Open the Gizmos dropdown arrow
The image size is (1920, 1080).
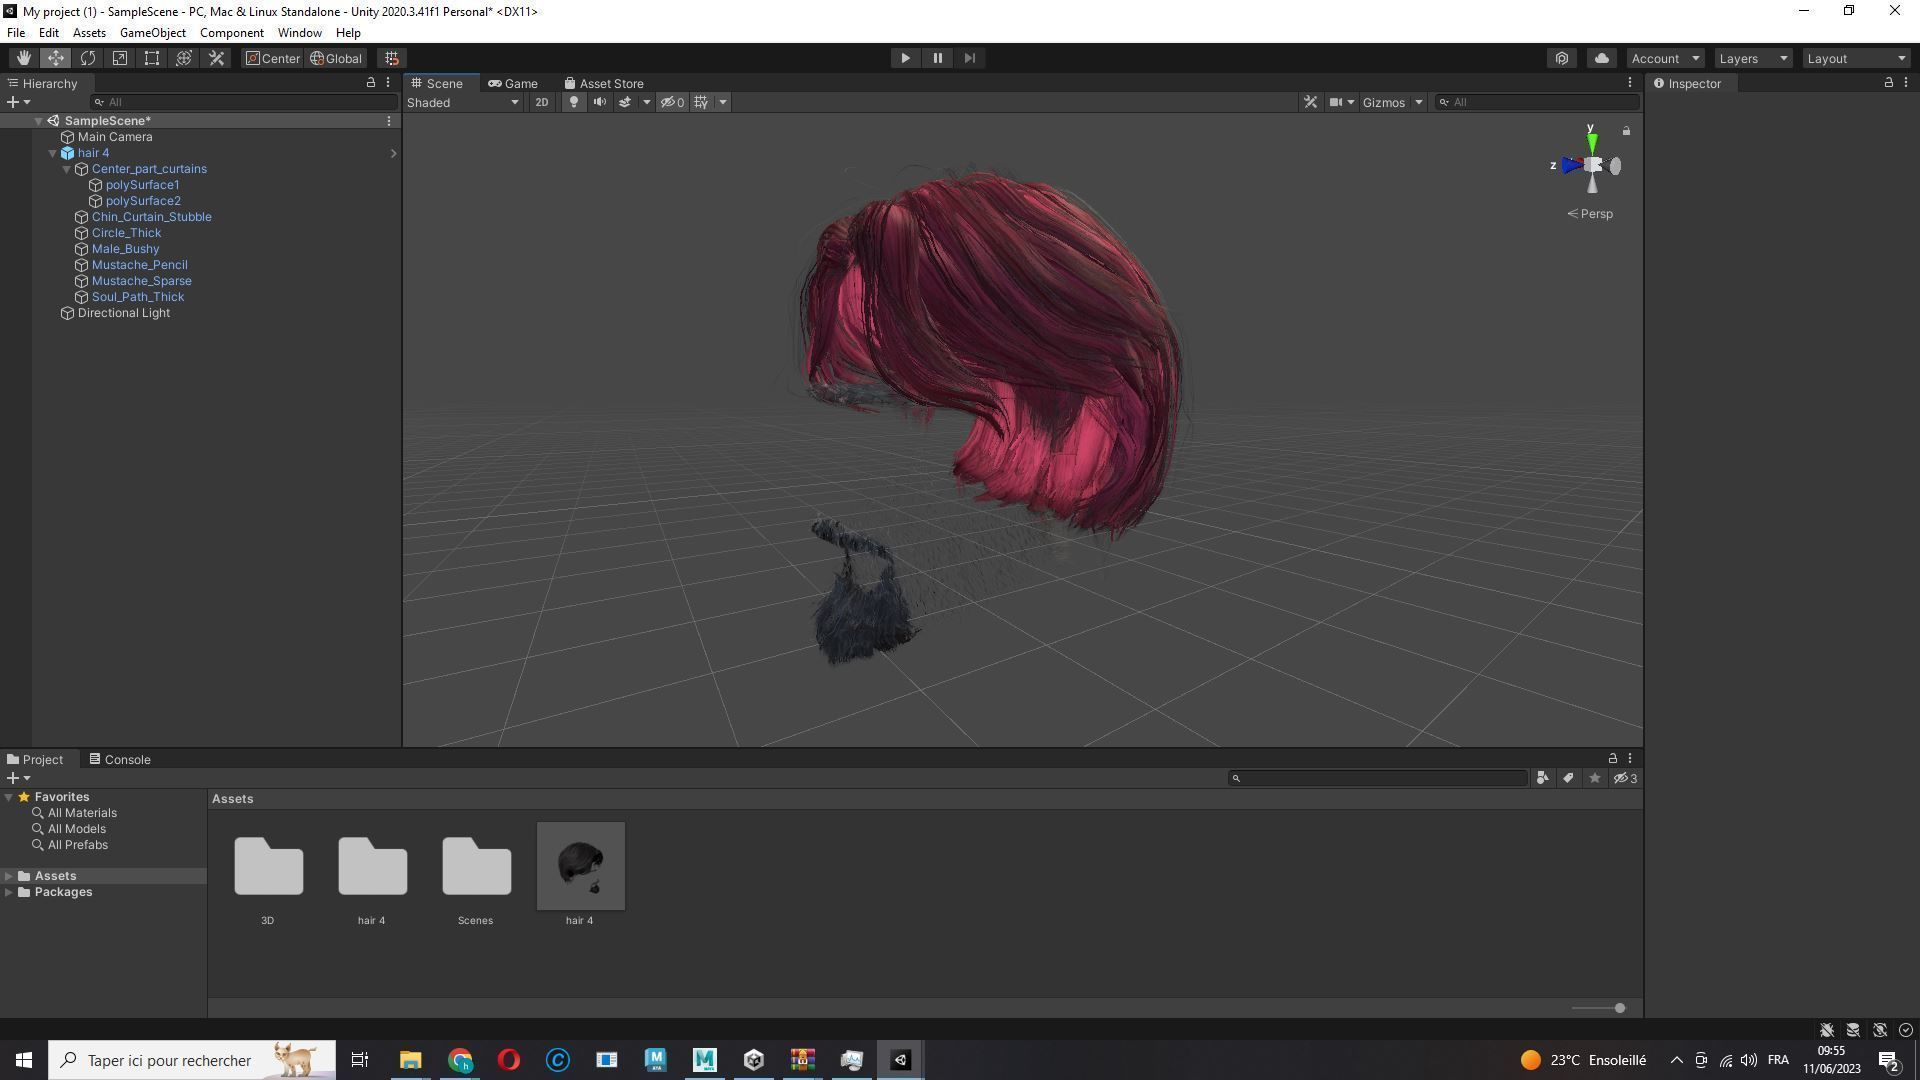tap(1418, 102)
